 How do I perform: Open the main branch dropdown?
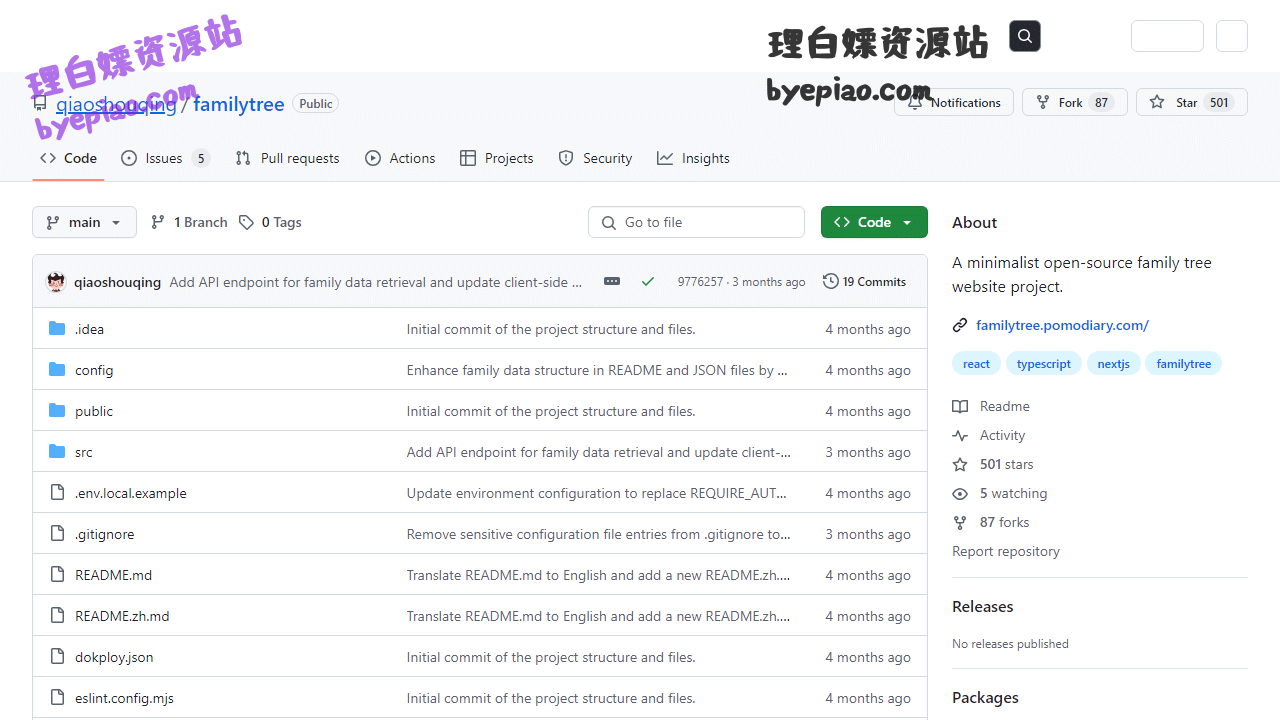[x=84, y=222]
